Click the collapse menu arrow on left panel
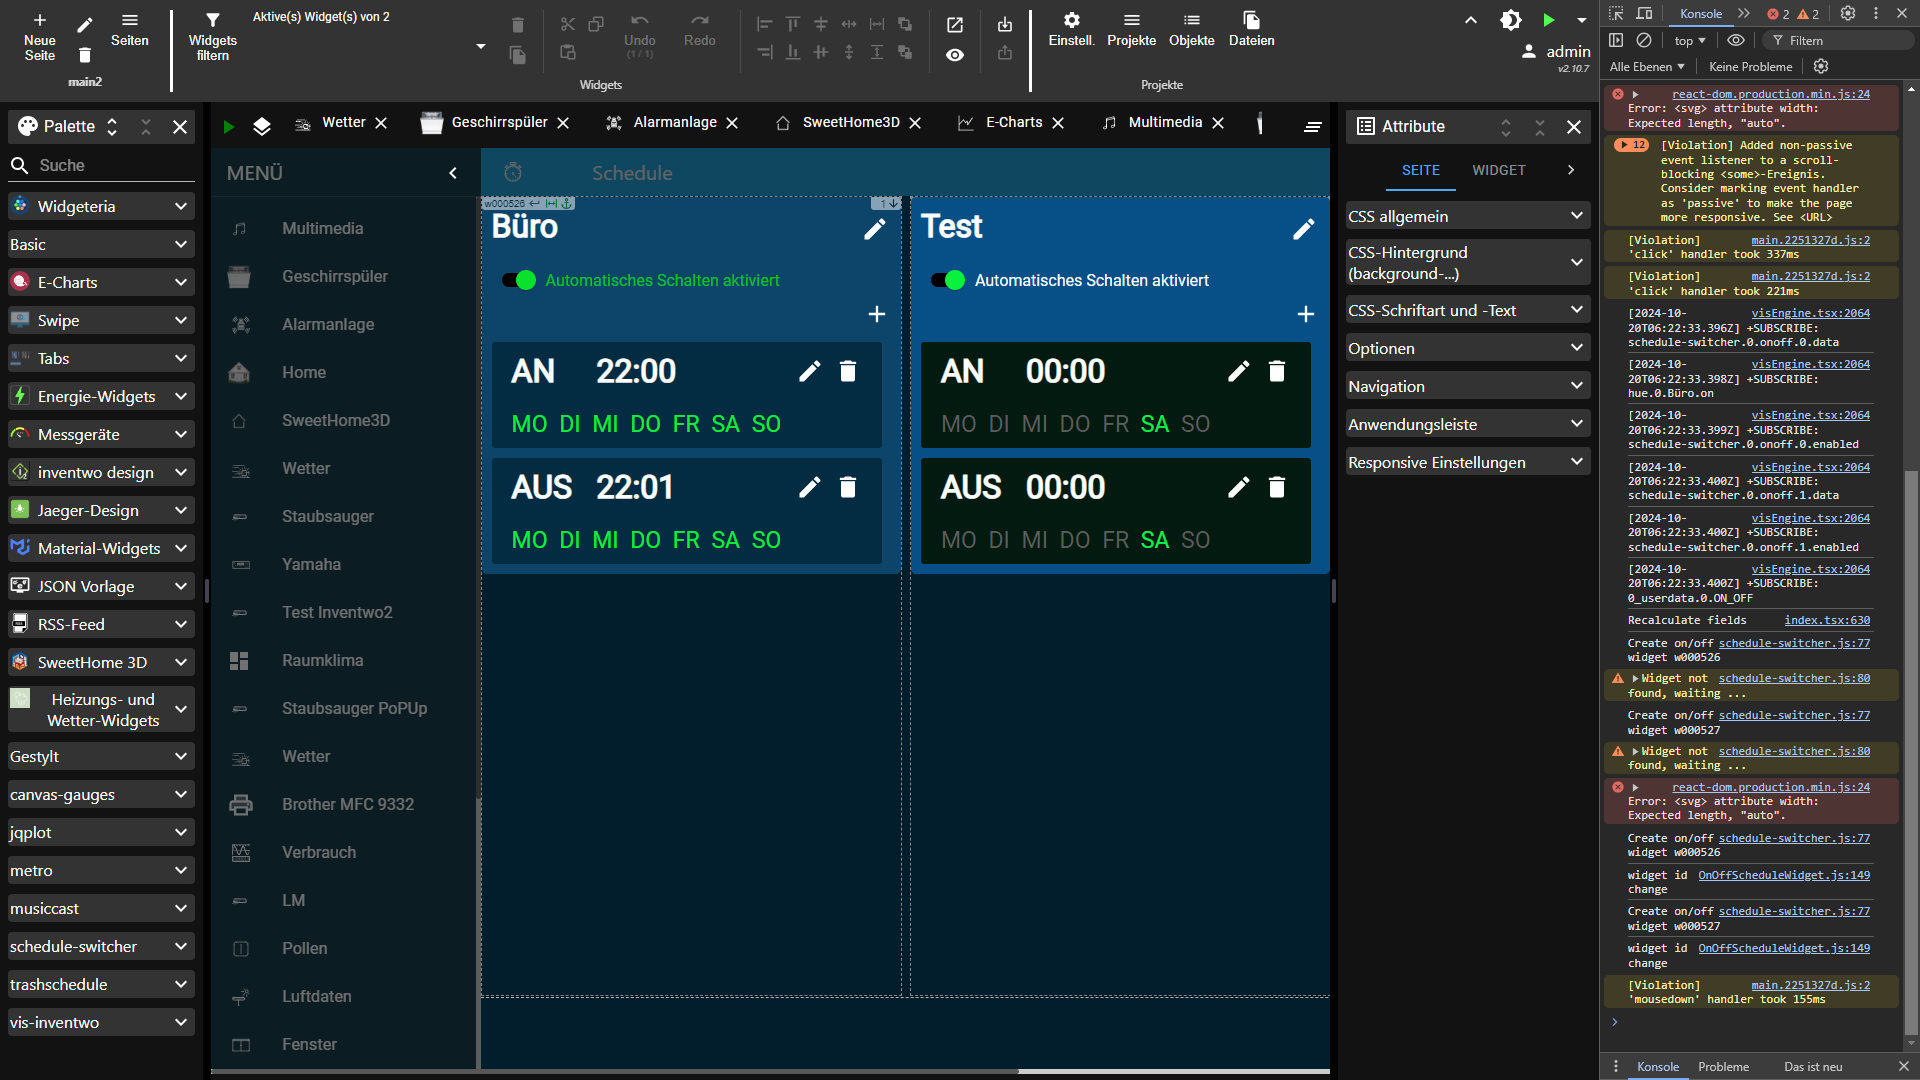The width and height of the screenshot is (1920, 1080). coord(452,173)
